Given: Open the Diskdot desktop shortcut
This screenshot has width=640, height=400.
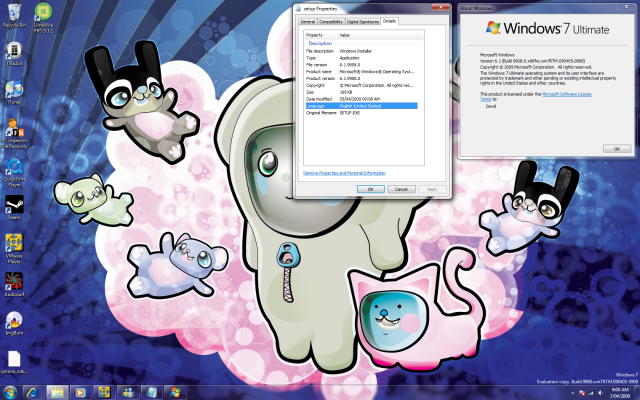Looking at the screenshot, I should 14,54.
